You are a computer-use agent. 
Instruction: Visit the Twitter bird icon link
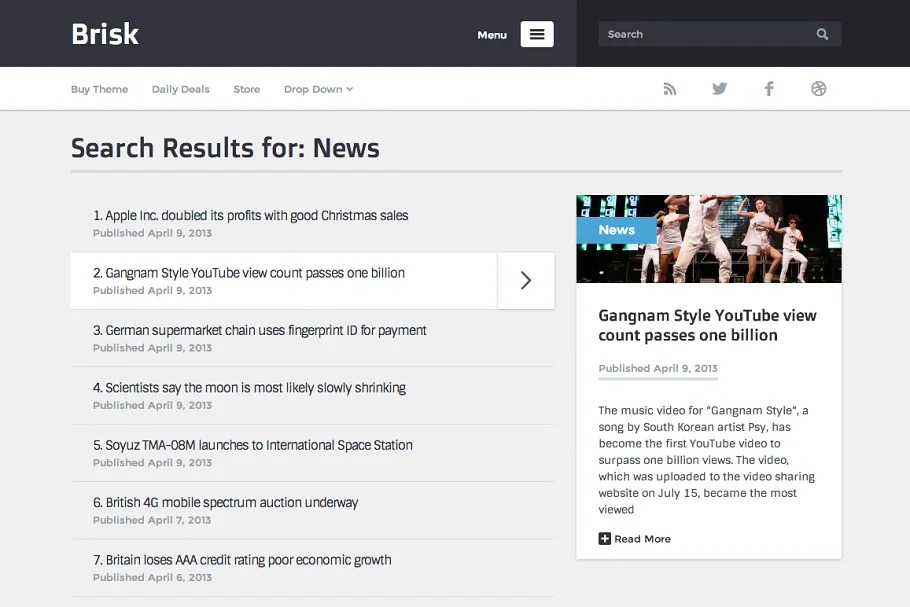pos(719,89)
